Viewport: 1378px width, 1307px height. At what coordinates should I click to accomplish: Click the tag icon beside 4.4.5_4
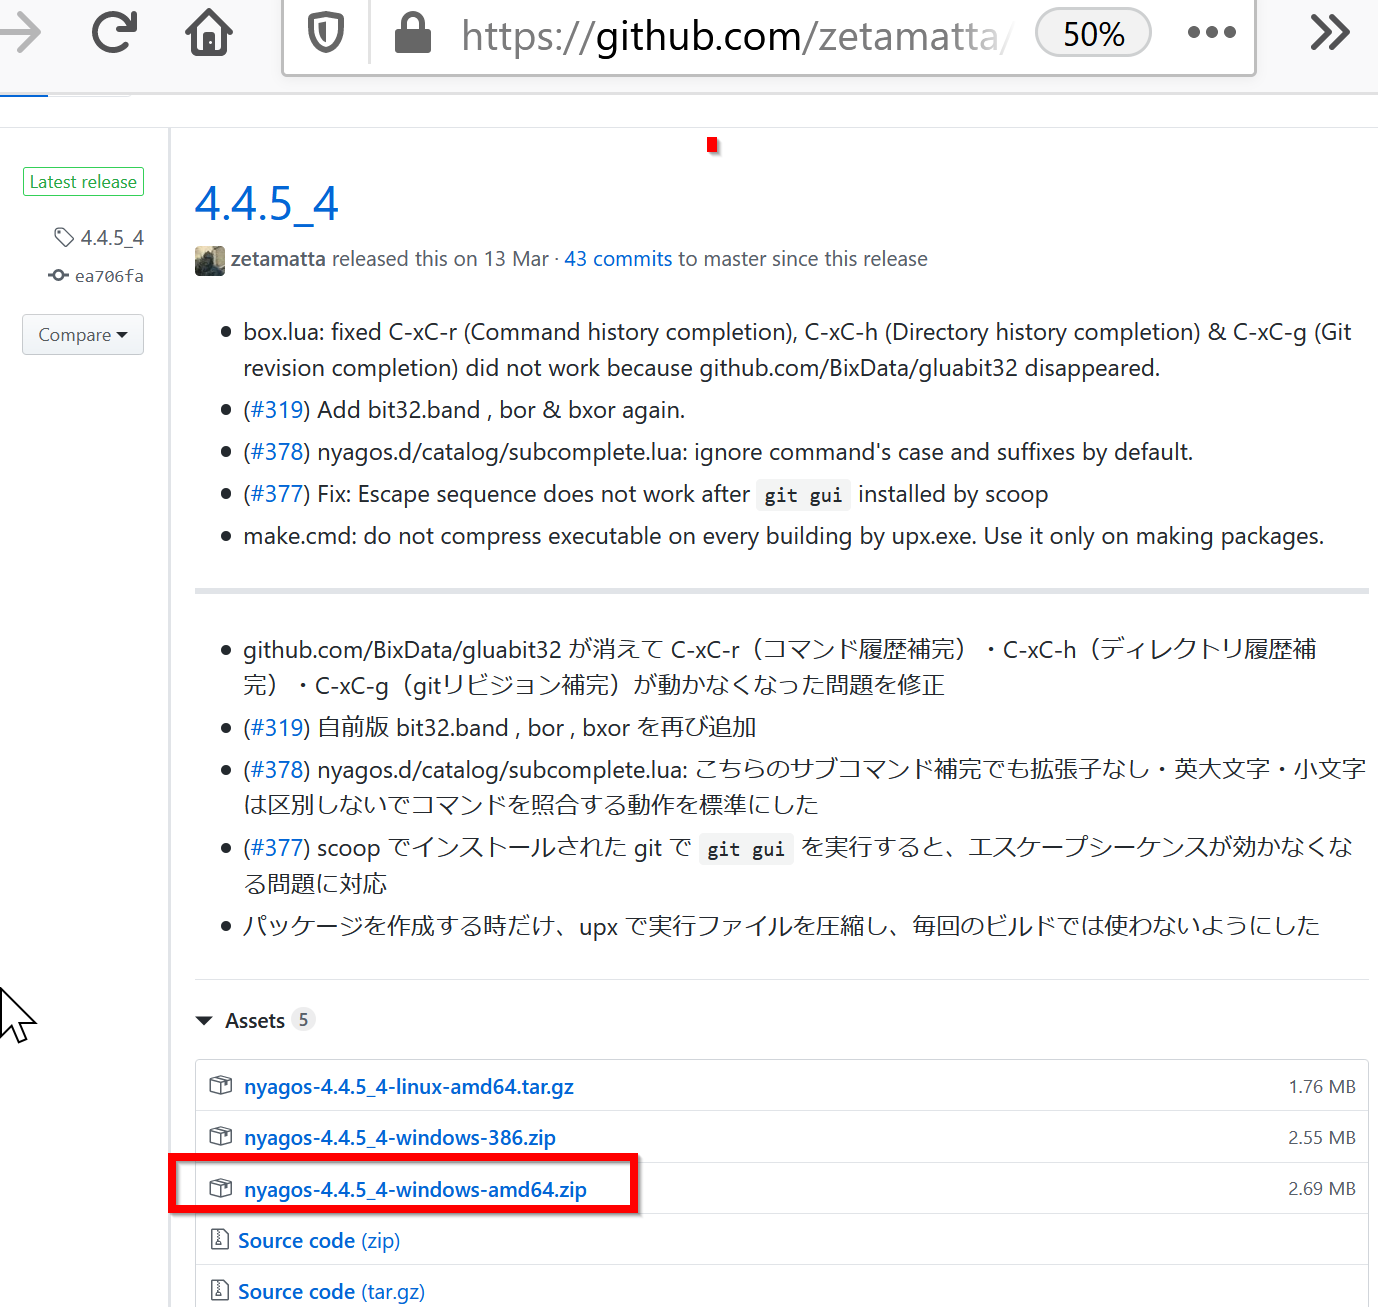click(64, 237)
